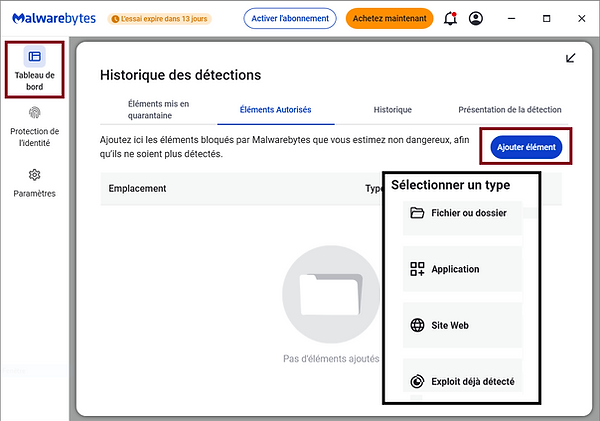The image size is (600, 421).
Task: Select Application type option
Action: pyautogui.click(x=462, y=269)
